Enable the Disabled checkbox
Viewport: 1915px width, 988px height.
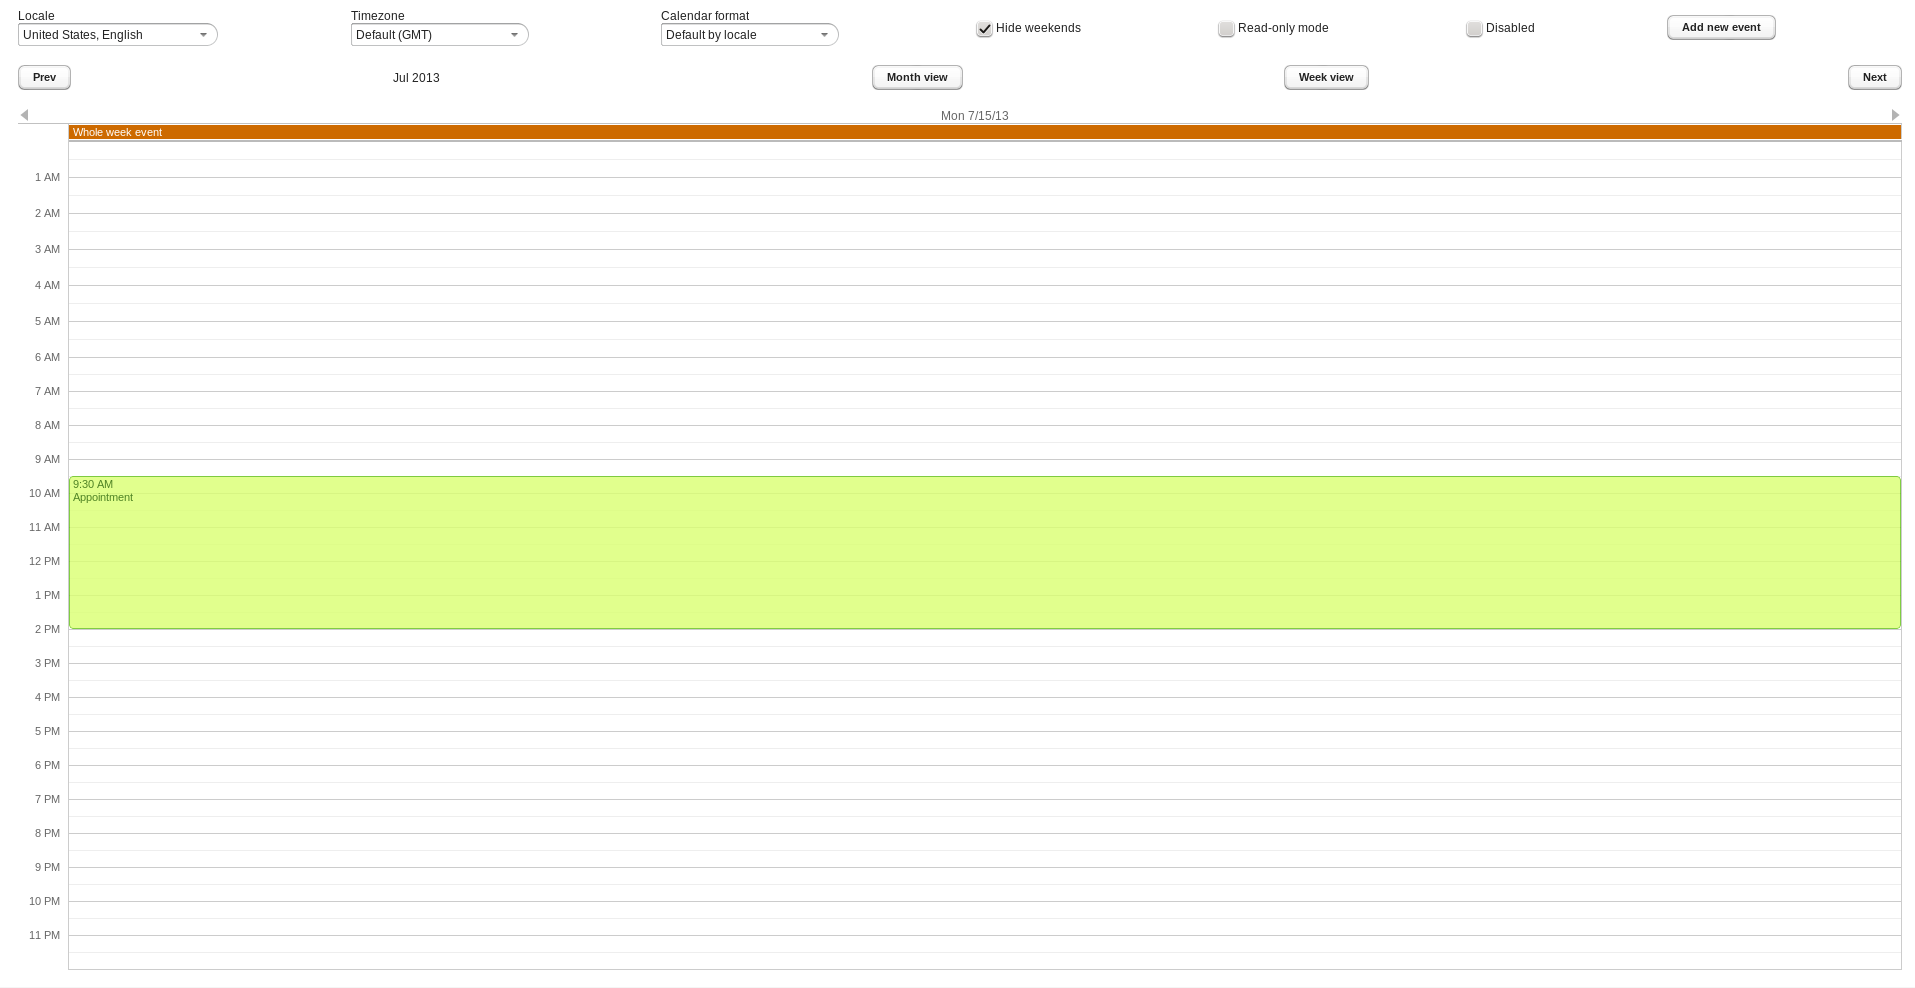(1474, 29)
